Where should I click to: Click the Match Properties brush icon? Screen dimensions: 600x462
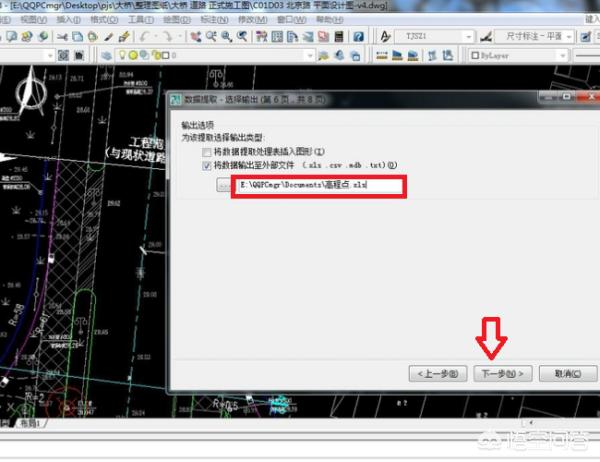coord(124,36)
